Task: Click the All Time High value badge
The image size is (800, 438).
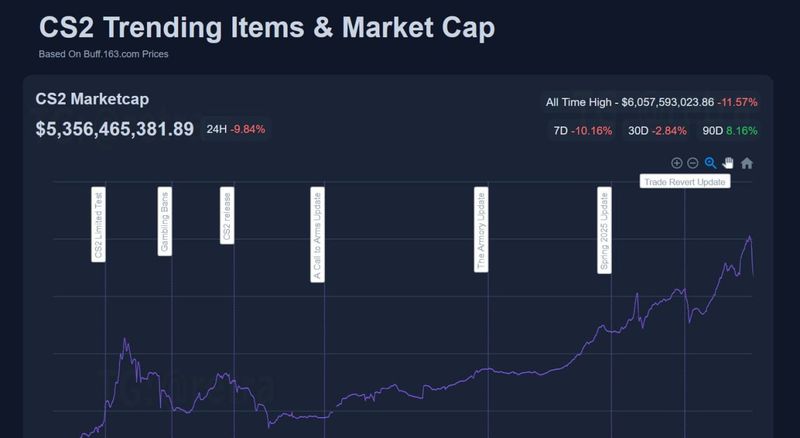Action: (651, 102)
